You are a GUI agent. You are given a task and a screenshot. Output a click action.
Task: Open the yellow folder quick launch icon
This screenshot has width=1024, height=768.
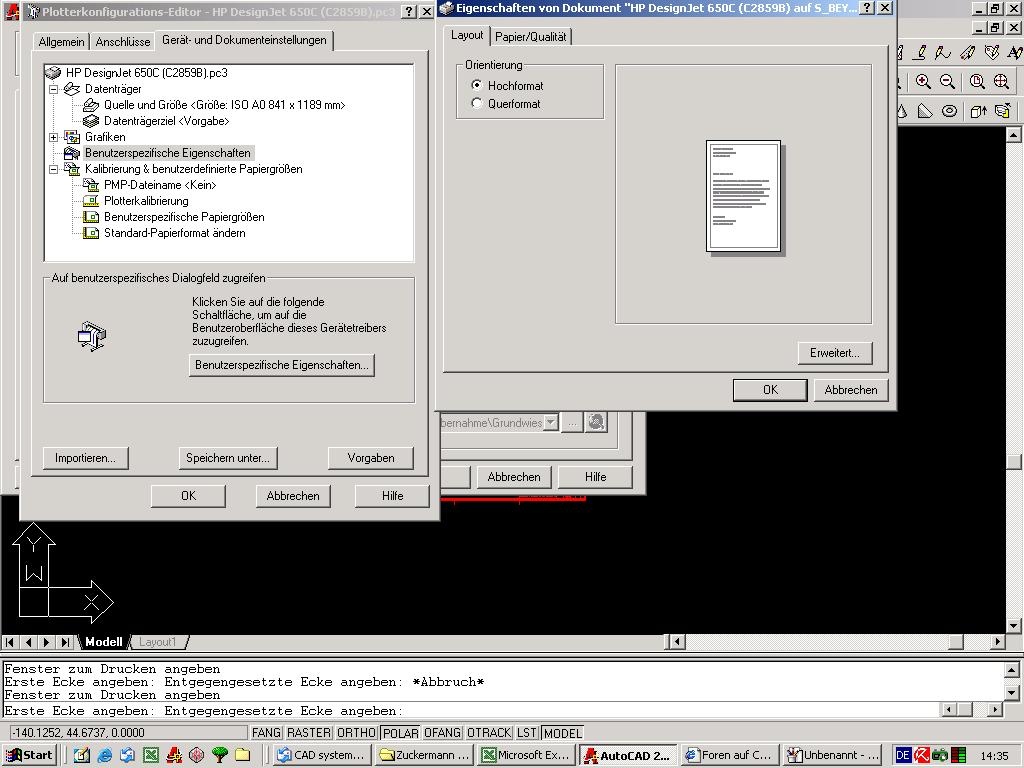coord(242,755)
